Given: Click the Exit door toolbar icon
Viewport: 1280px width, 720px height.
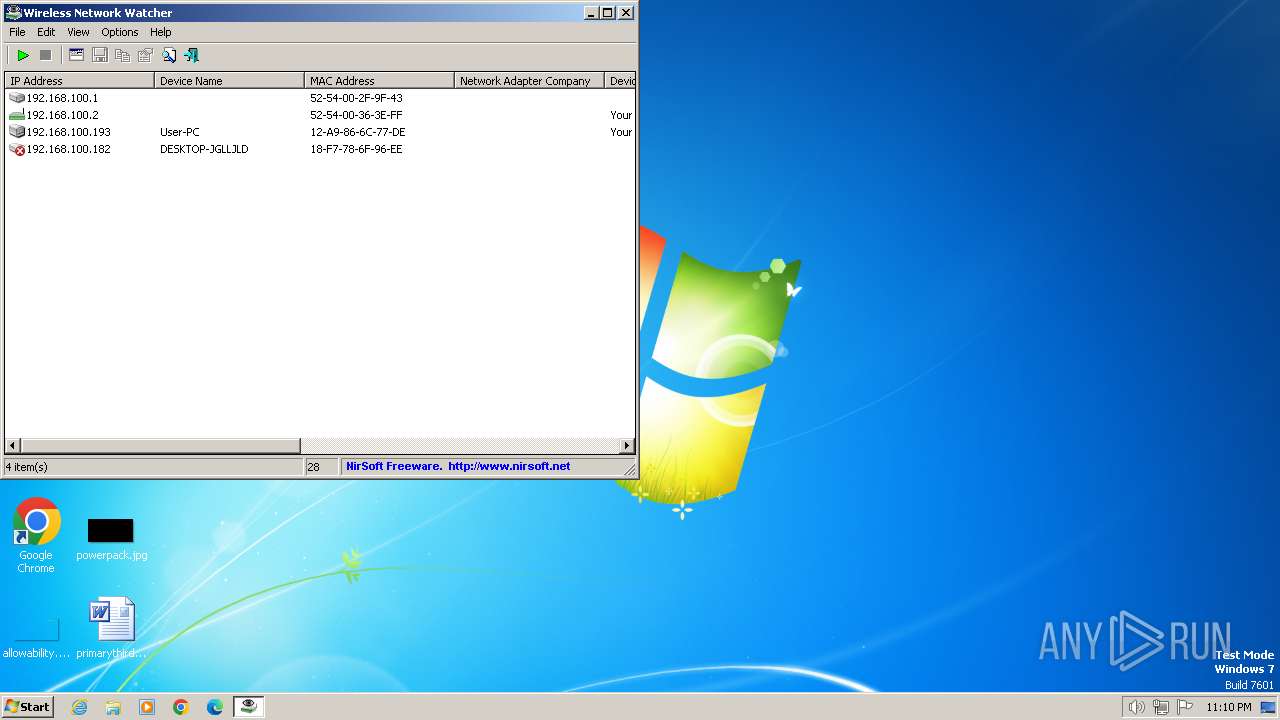Looking at the screenshot, I should pyautogui.click(x=191, y=55).
